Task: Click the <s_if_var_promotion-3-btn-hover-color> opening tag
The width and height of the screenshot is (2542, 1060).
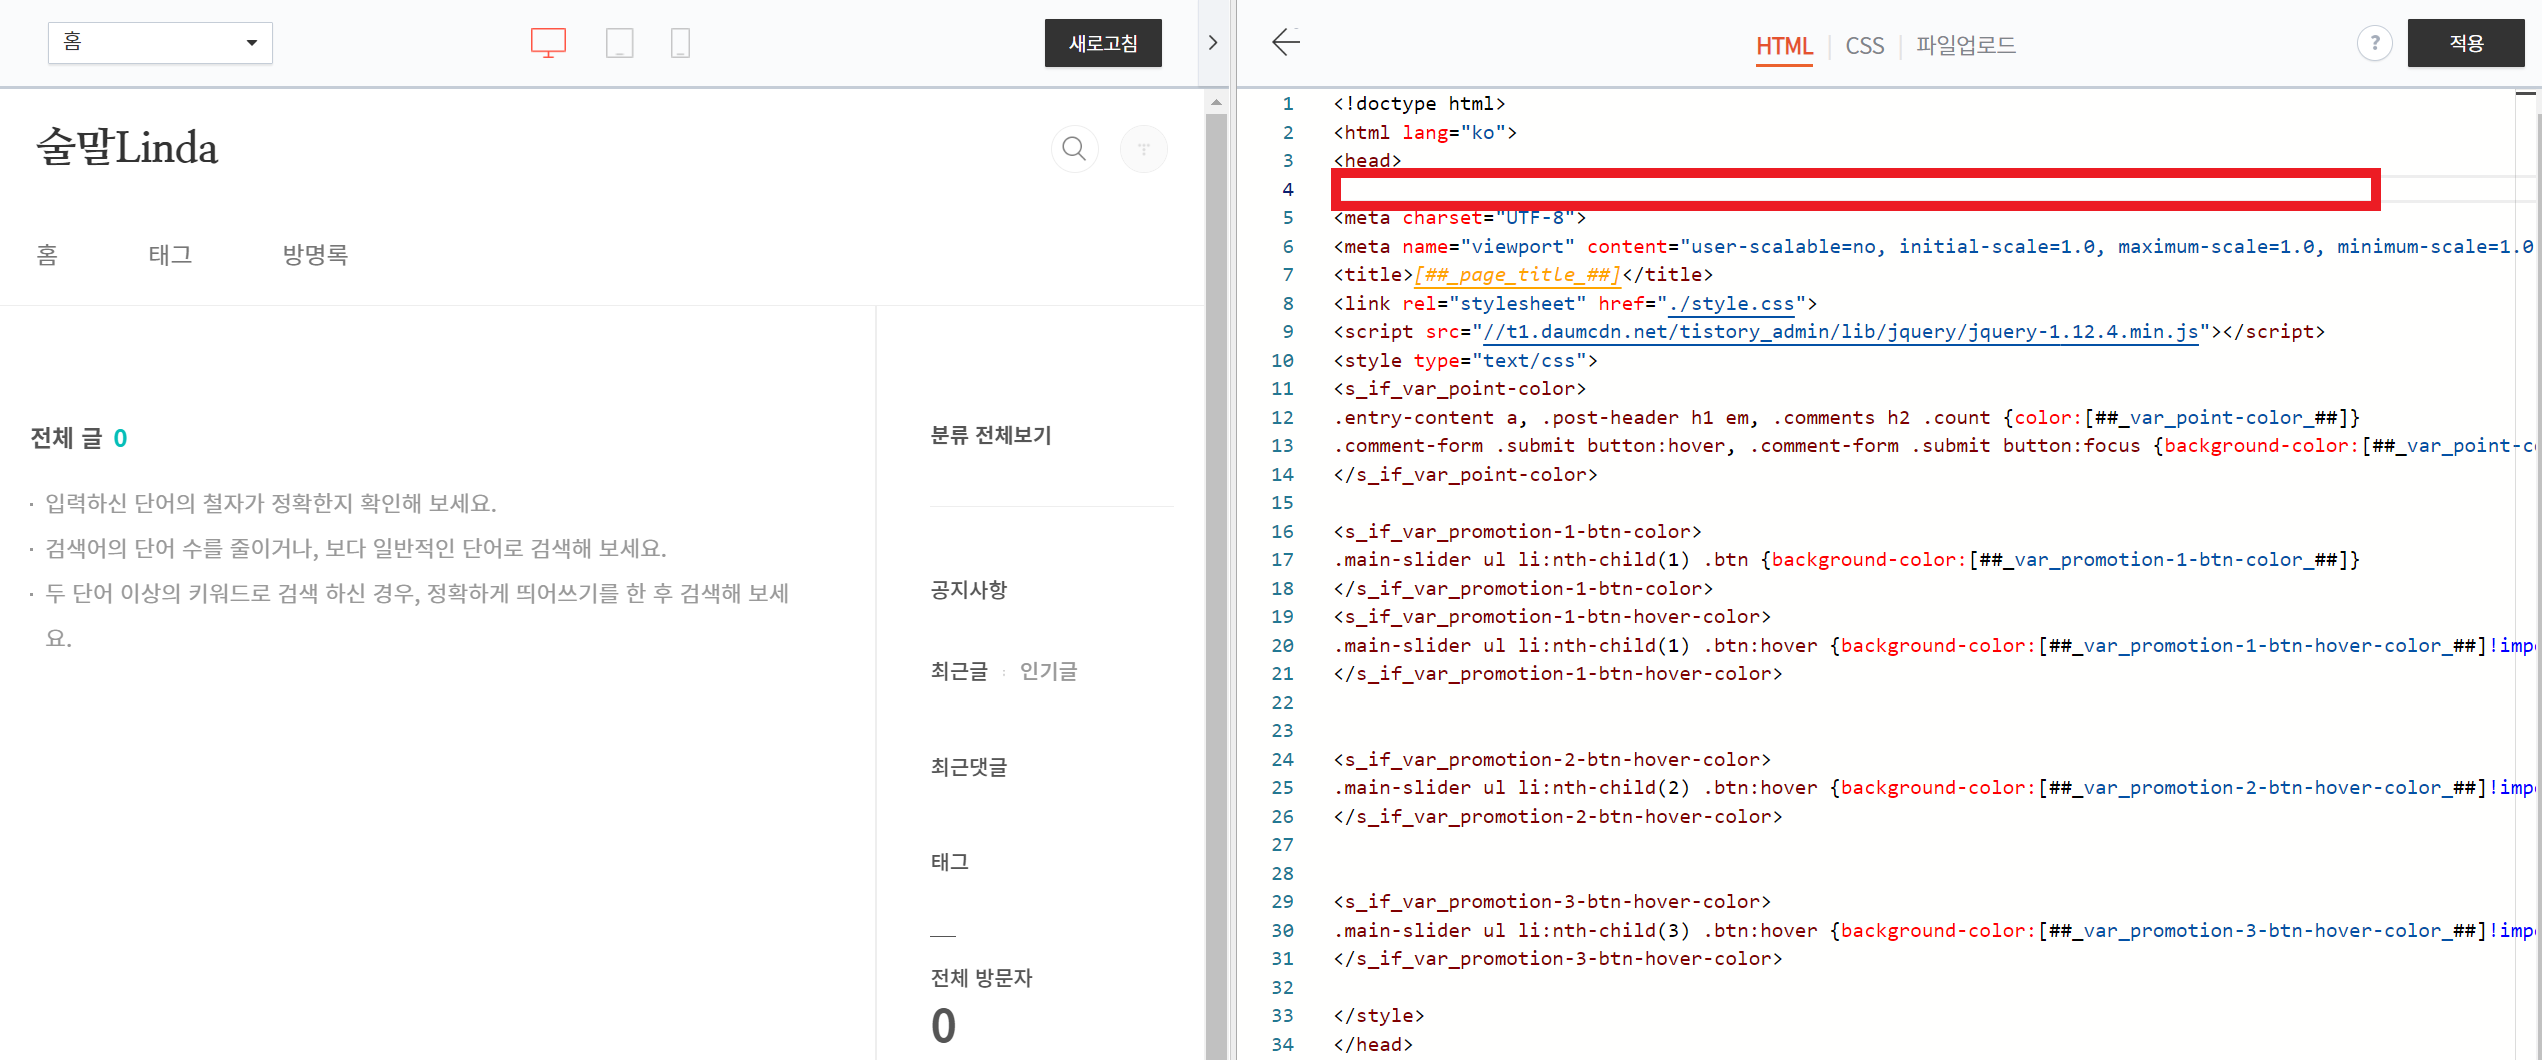Action: coord(1552,902)
